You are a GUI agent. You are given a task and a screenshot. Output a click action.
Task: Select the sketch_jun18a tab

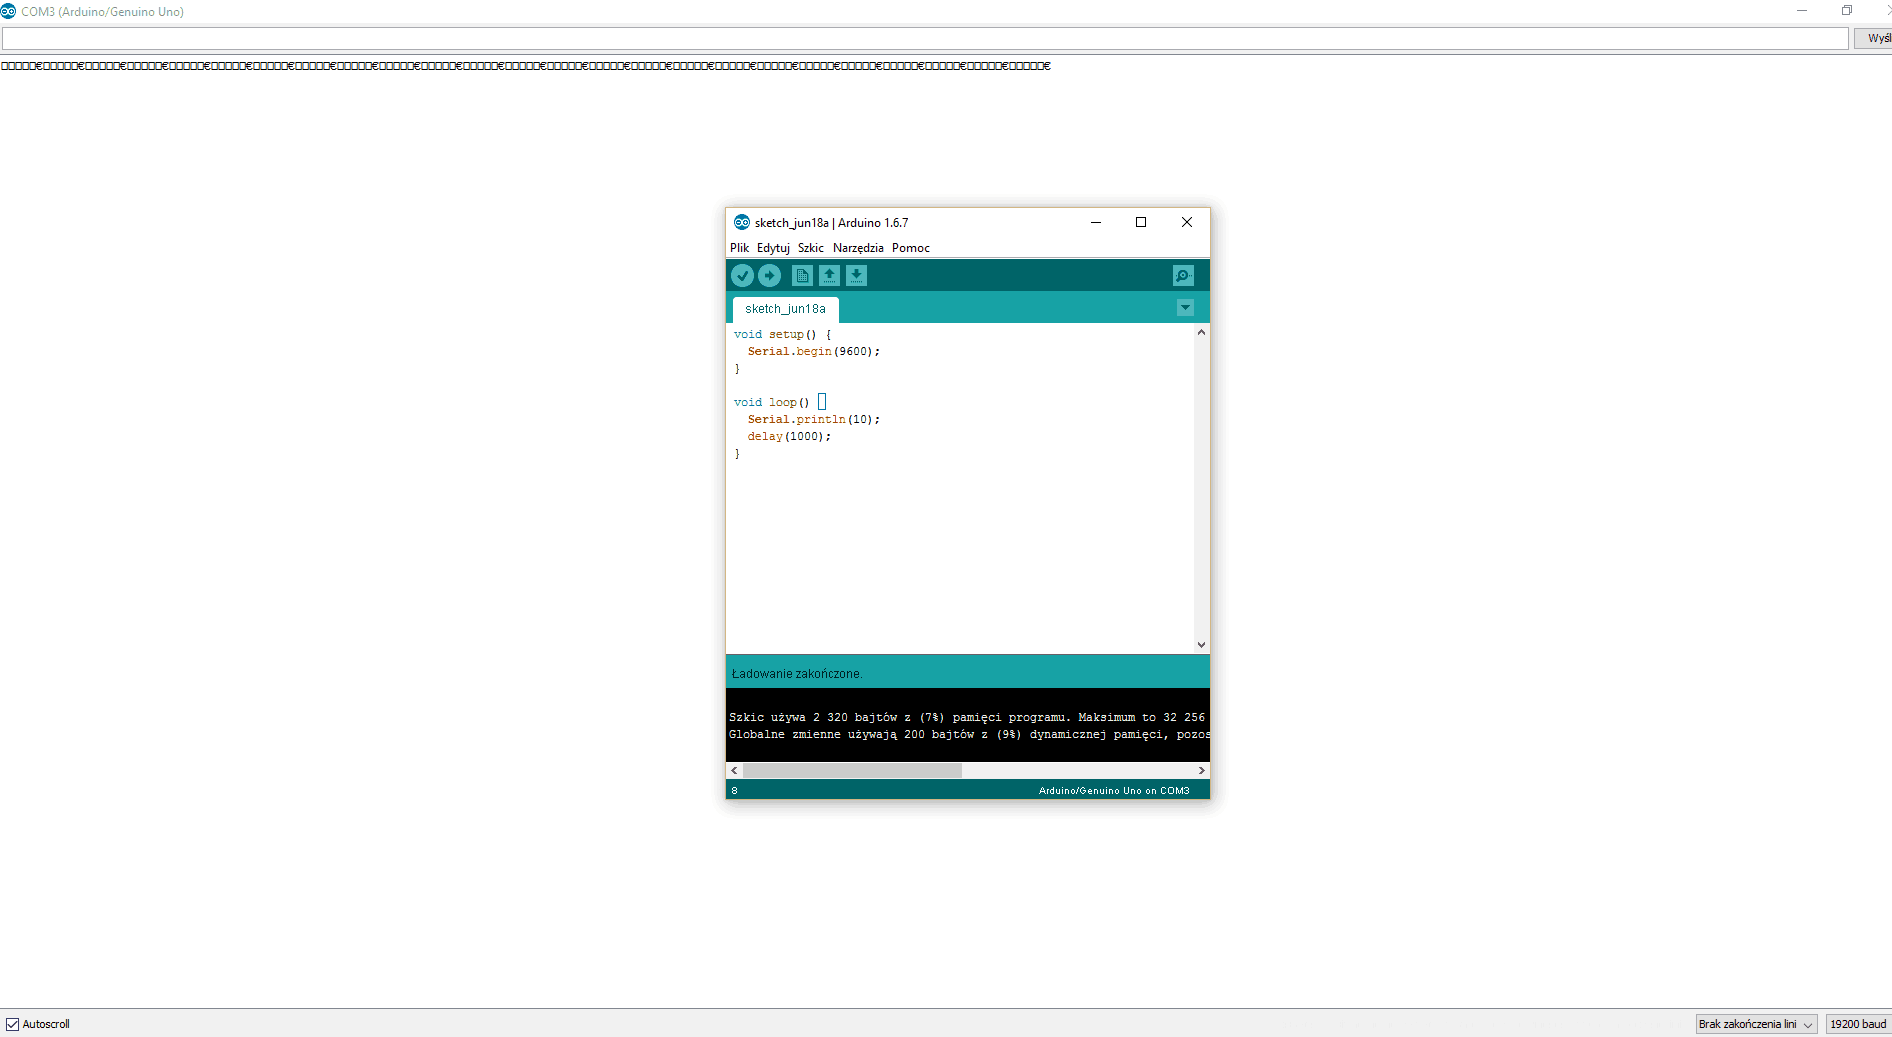pos(785,309)
